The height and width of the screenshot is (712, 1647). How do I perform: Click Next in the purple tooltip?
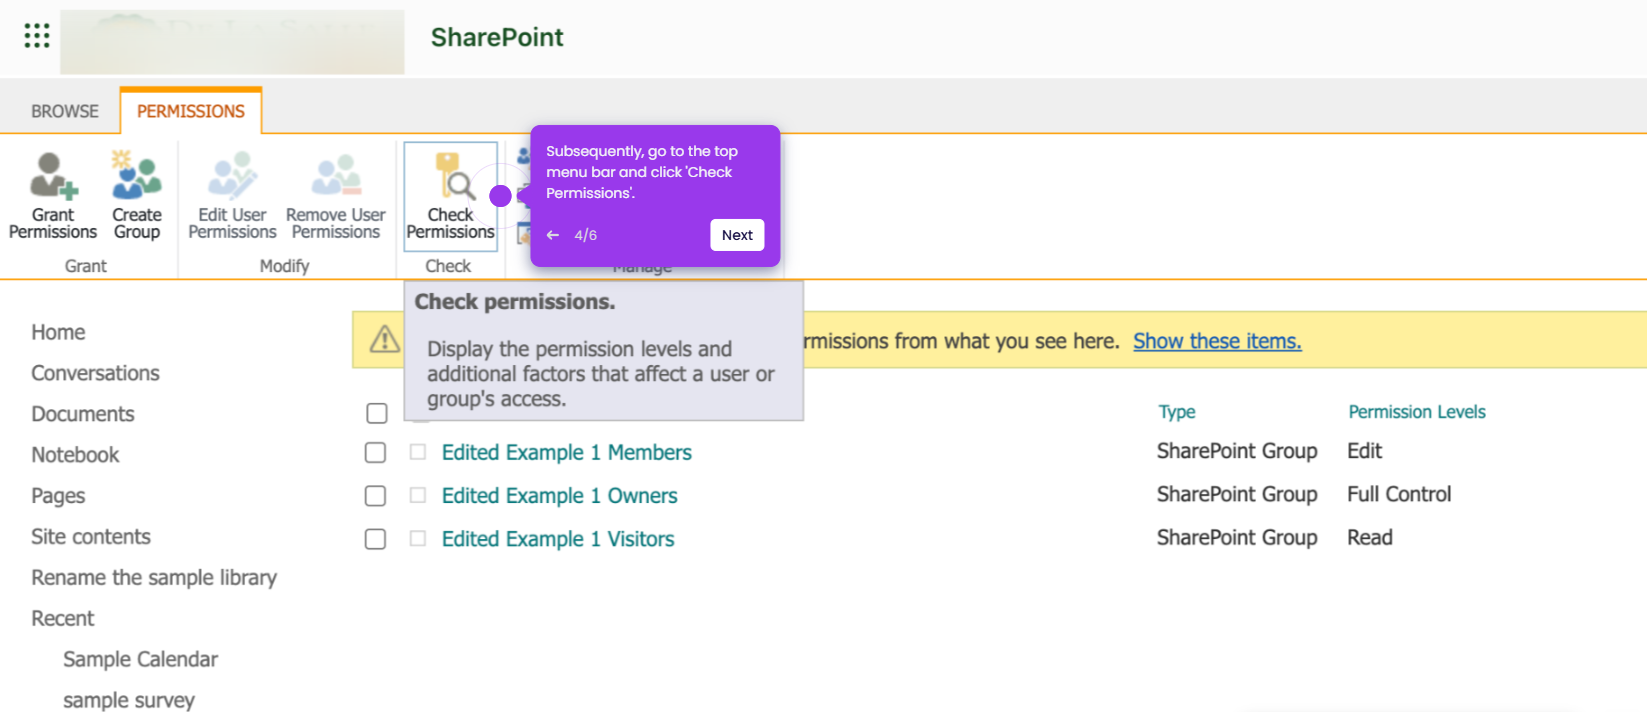coord(737,235)
